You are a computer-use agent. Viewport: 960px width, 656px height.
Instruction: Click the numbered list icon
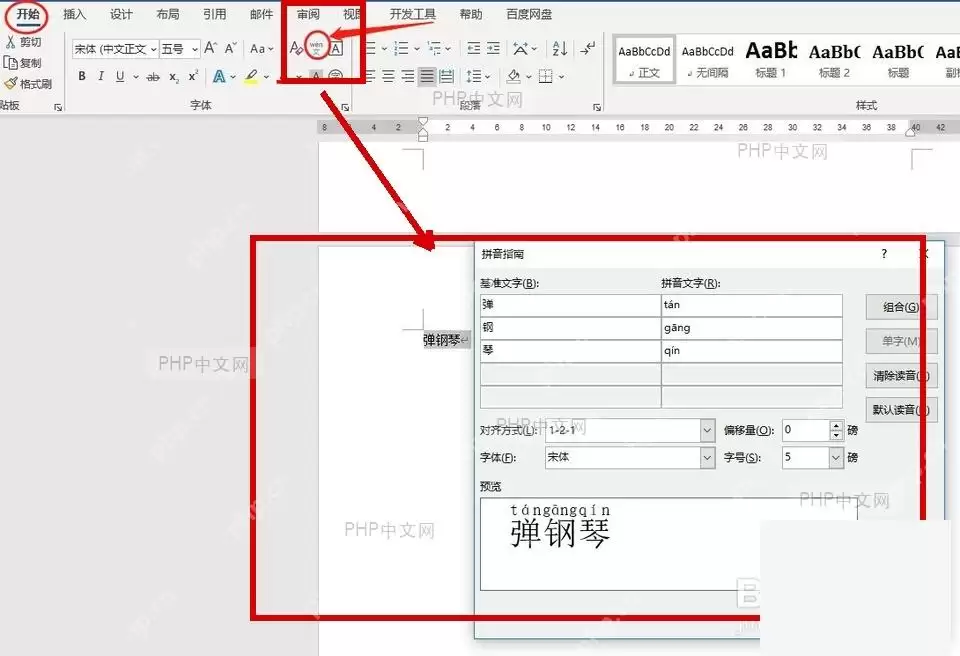(401, 48)
